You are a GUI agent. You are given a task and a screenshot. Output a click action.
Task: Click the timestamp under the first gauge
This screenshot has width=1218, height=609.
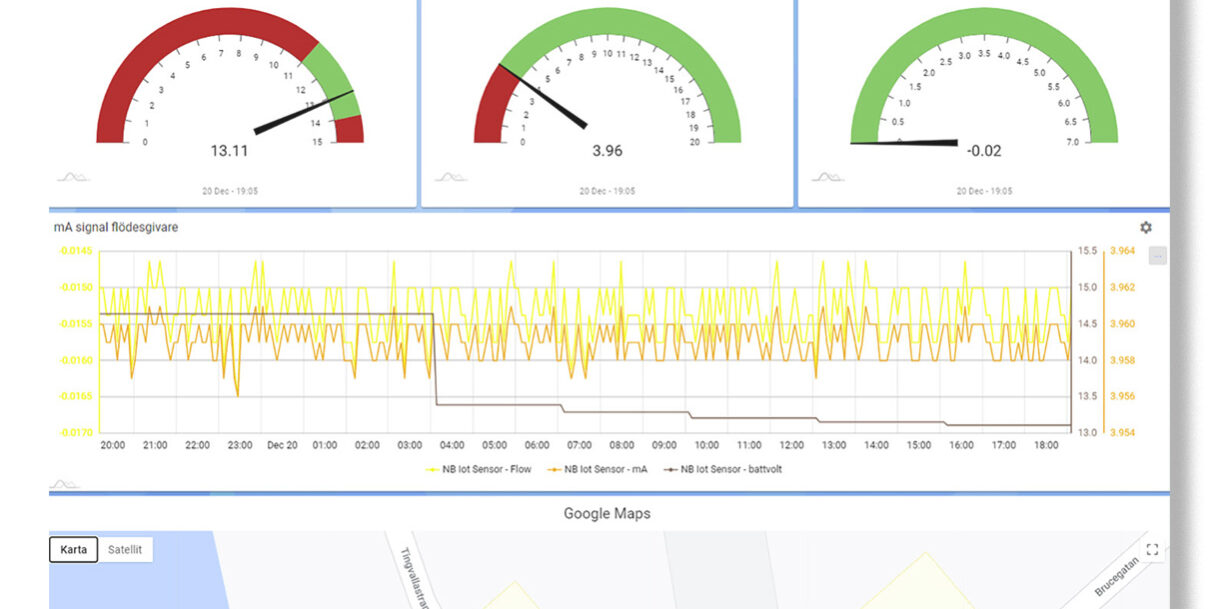tap(229, 190)
